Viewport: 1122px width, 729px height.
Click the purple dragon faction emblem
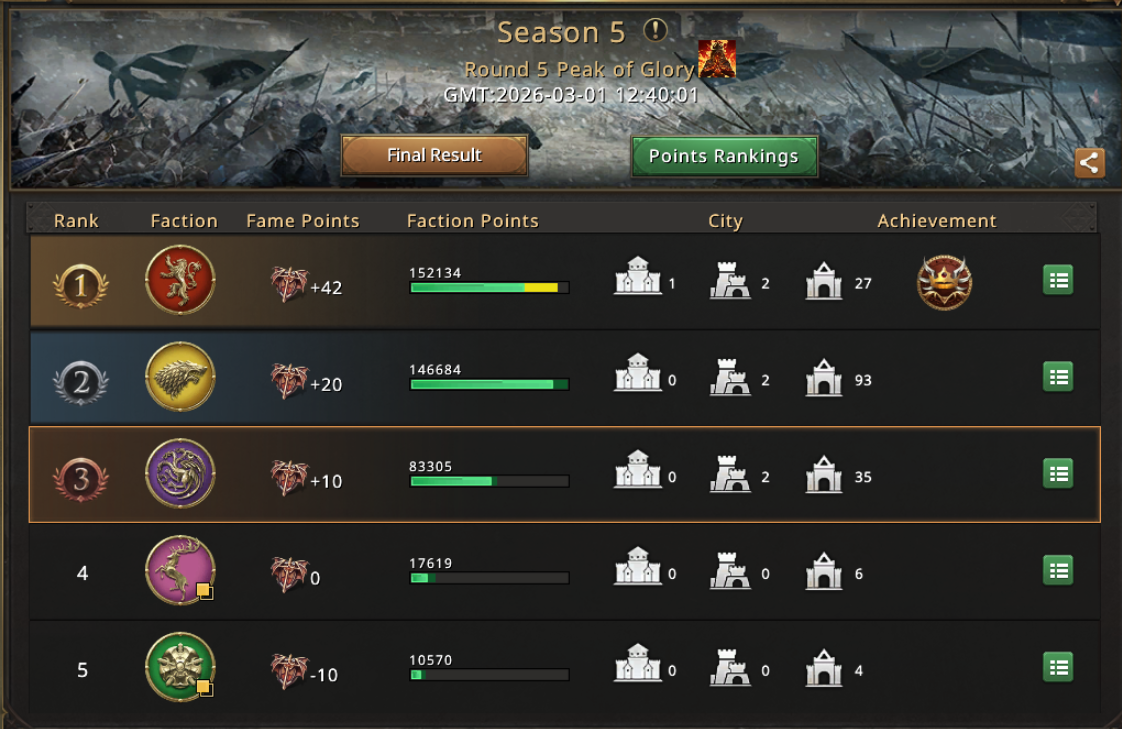coord(180,473)
